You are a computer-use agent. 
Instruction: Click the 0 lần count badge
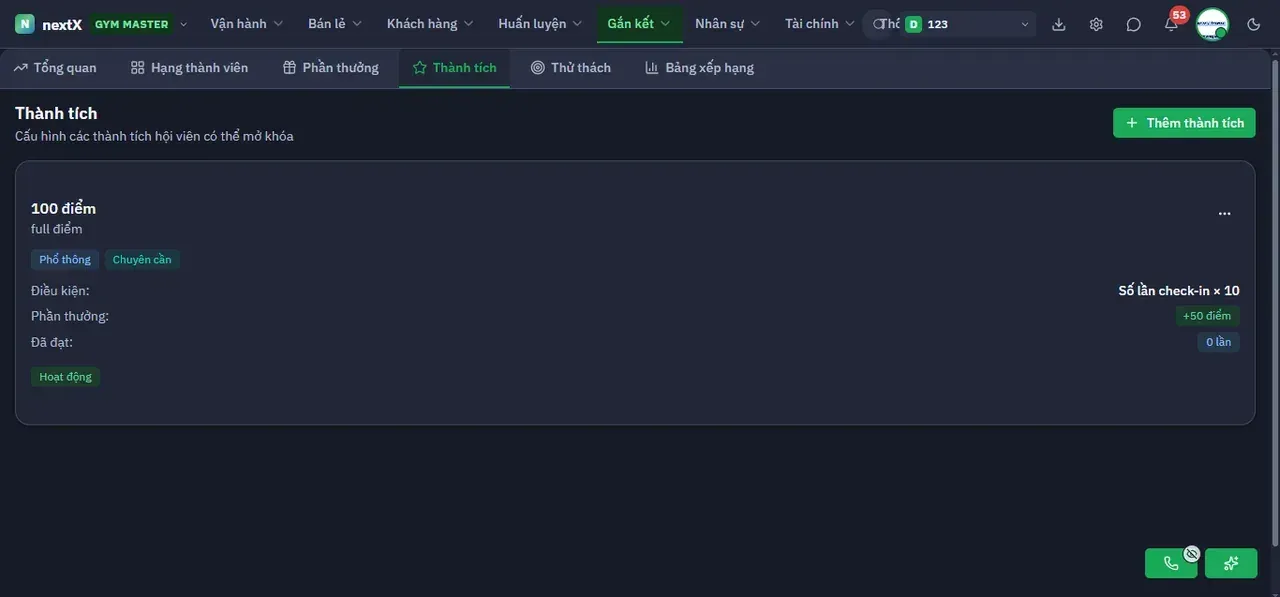click(x=1218, y=342)
